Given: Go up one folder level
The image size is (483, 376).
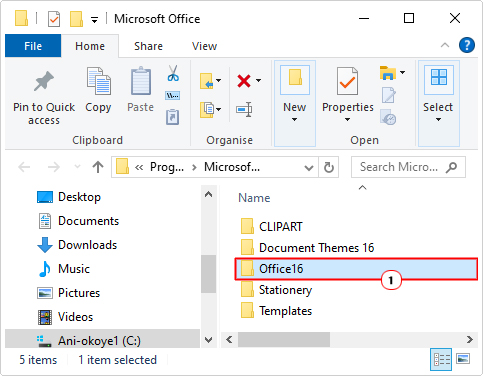Looking at the screenshot, I should pos(98,167).
